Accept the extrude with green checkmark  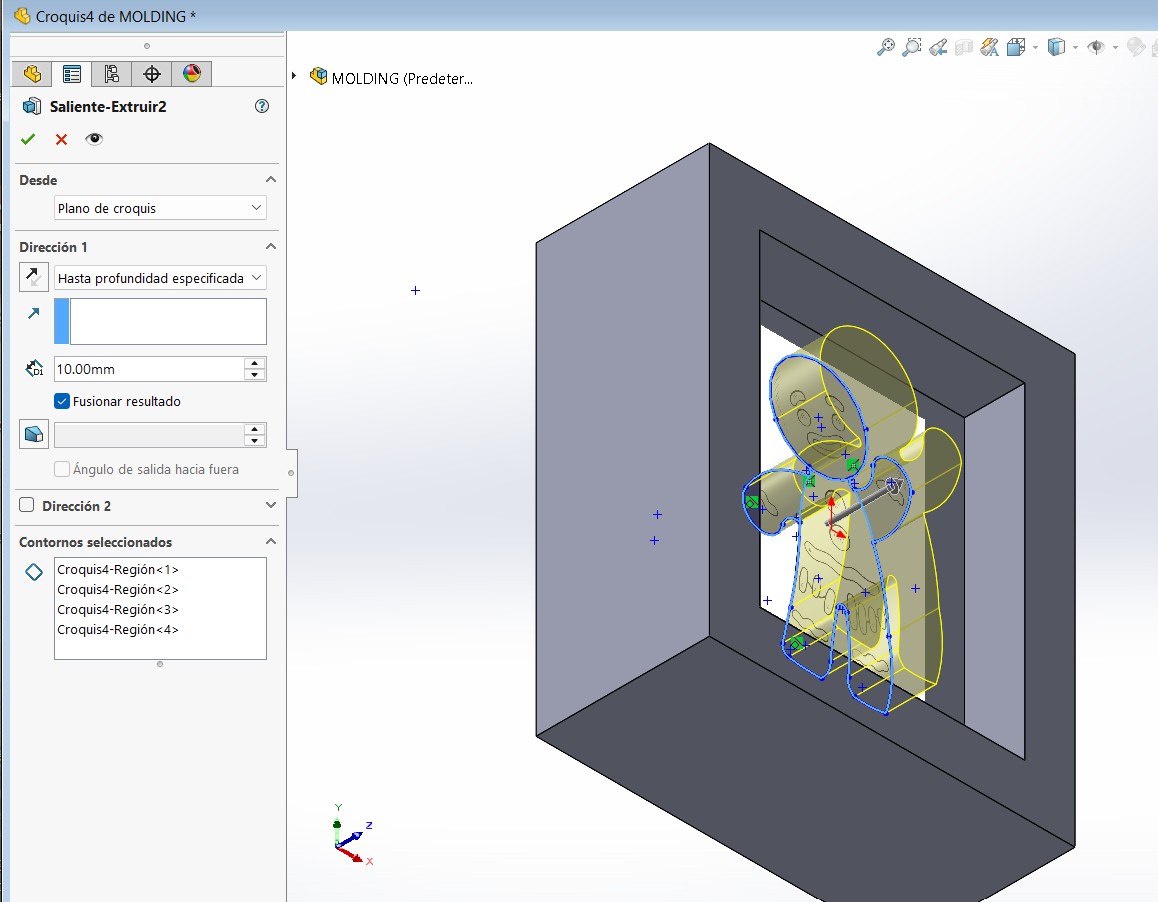(x=28, y=139)
